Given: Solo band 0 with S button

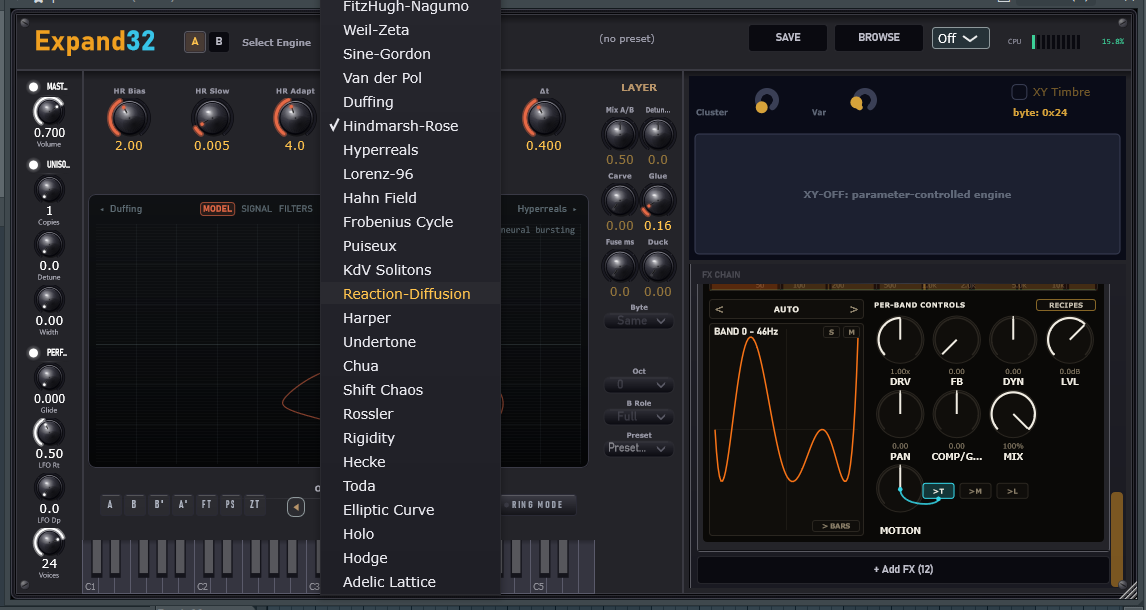Looking at the screenshot, I should [x=831, y=332].
